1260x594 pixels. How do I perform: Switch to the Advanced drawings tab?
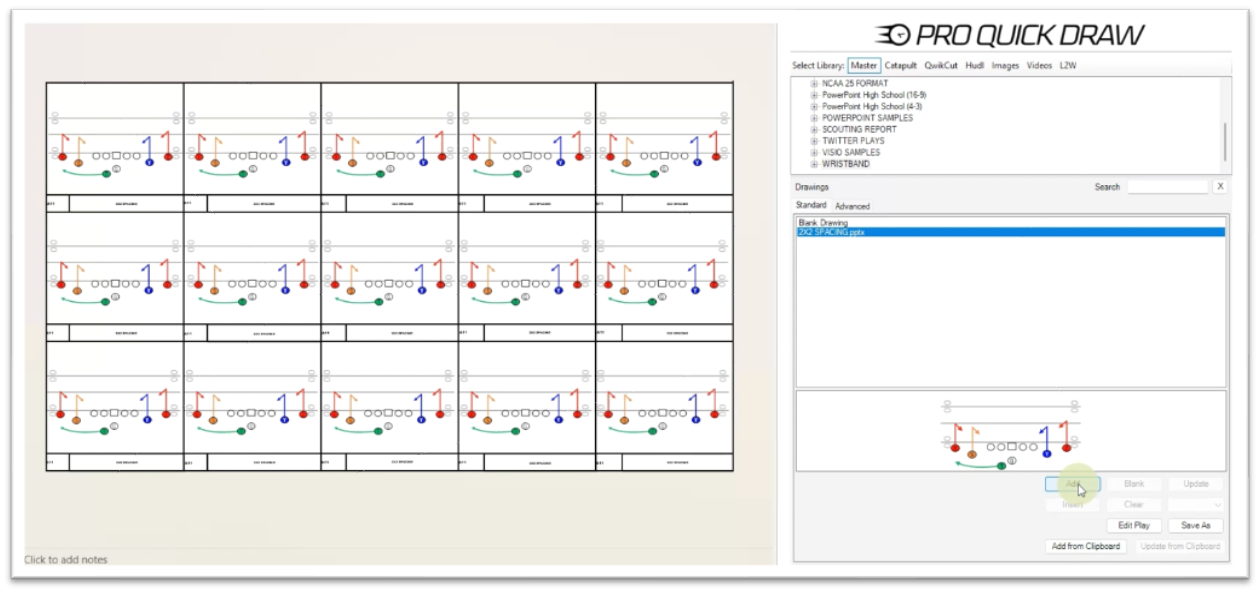(x=852, y=206)
